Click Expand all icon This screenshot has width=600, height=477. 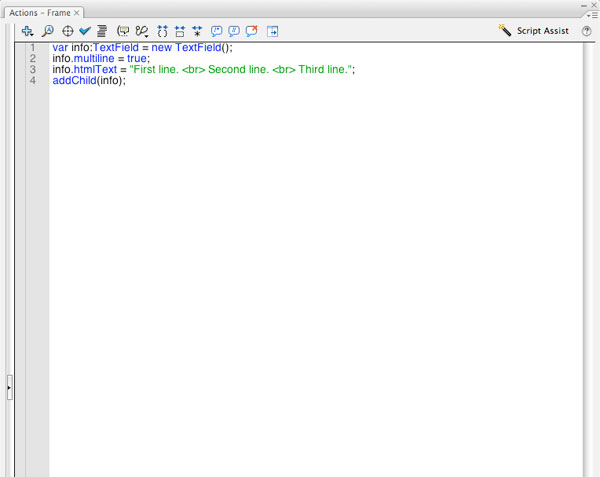(x=197, y=31)
